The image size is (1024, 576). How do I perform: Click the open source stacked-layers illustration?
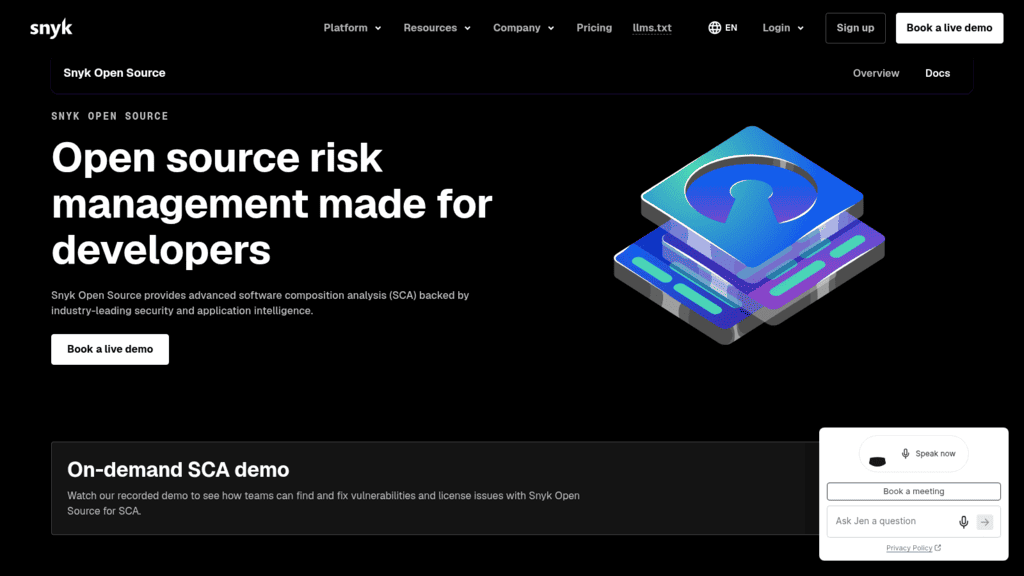[749, 234]
